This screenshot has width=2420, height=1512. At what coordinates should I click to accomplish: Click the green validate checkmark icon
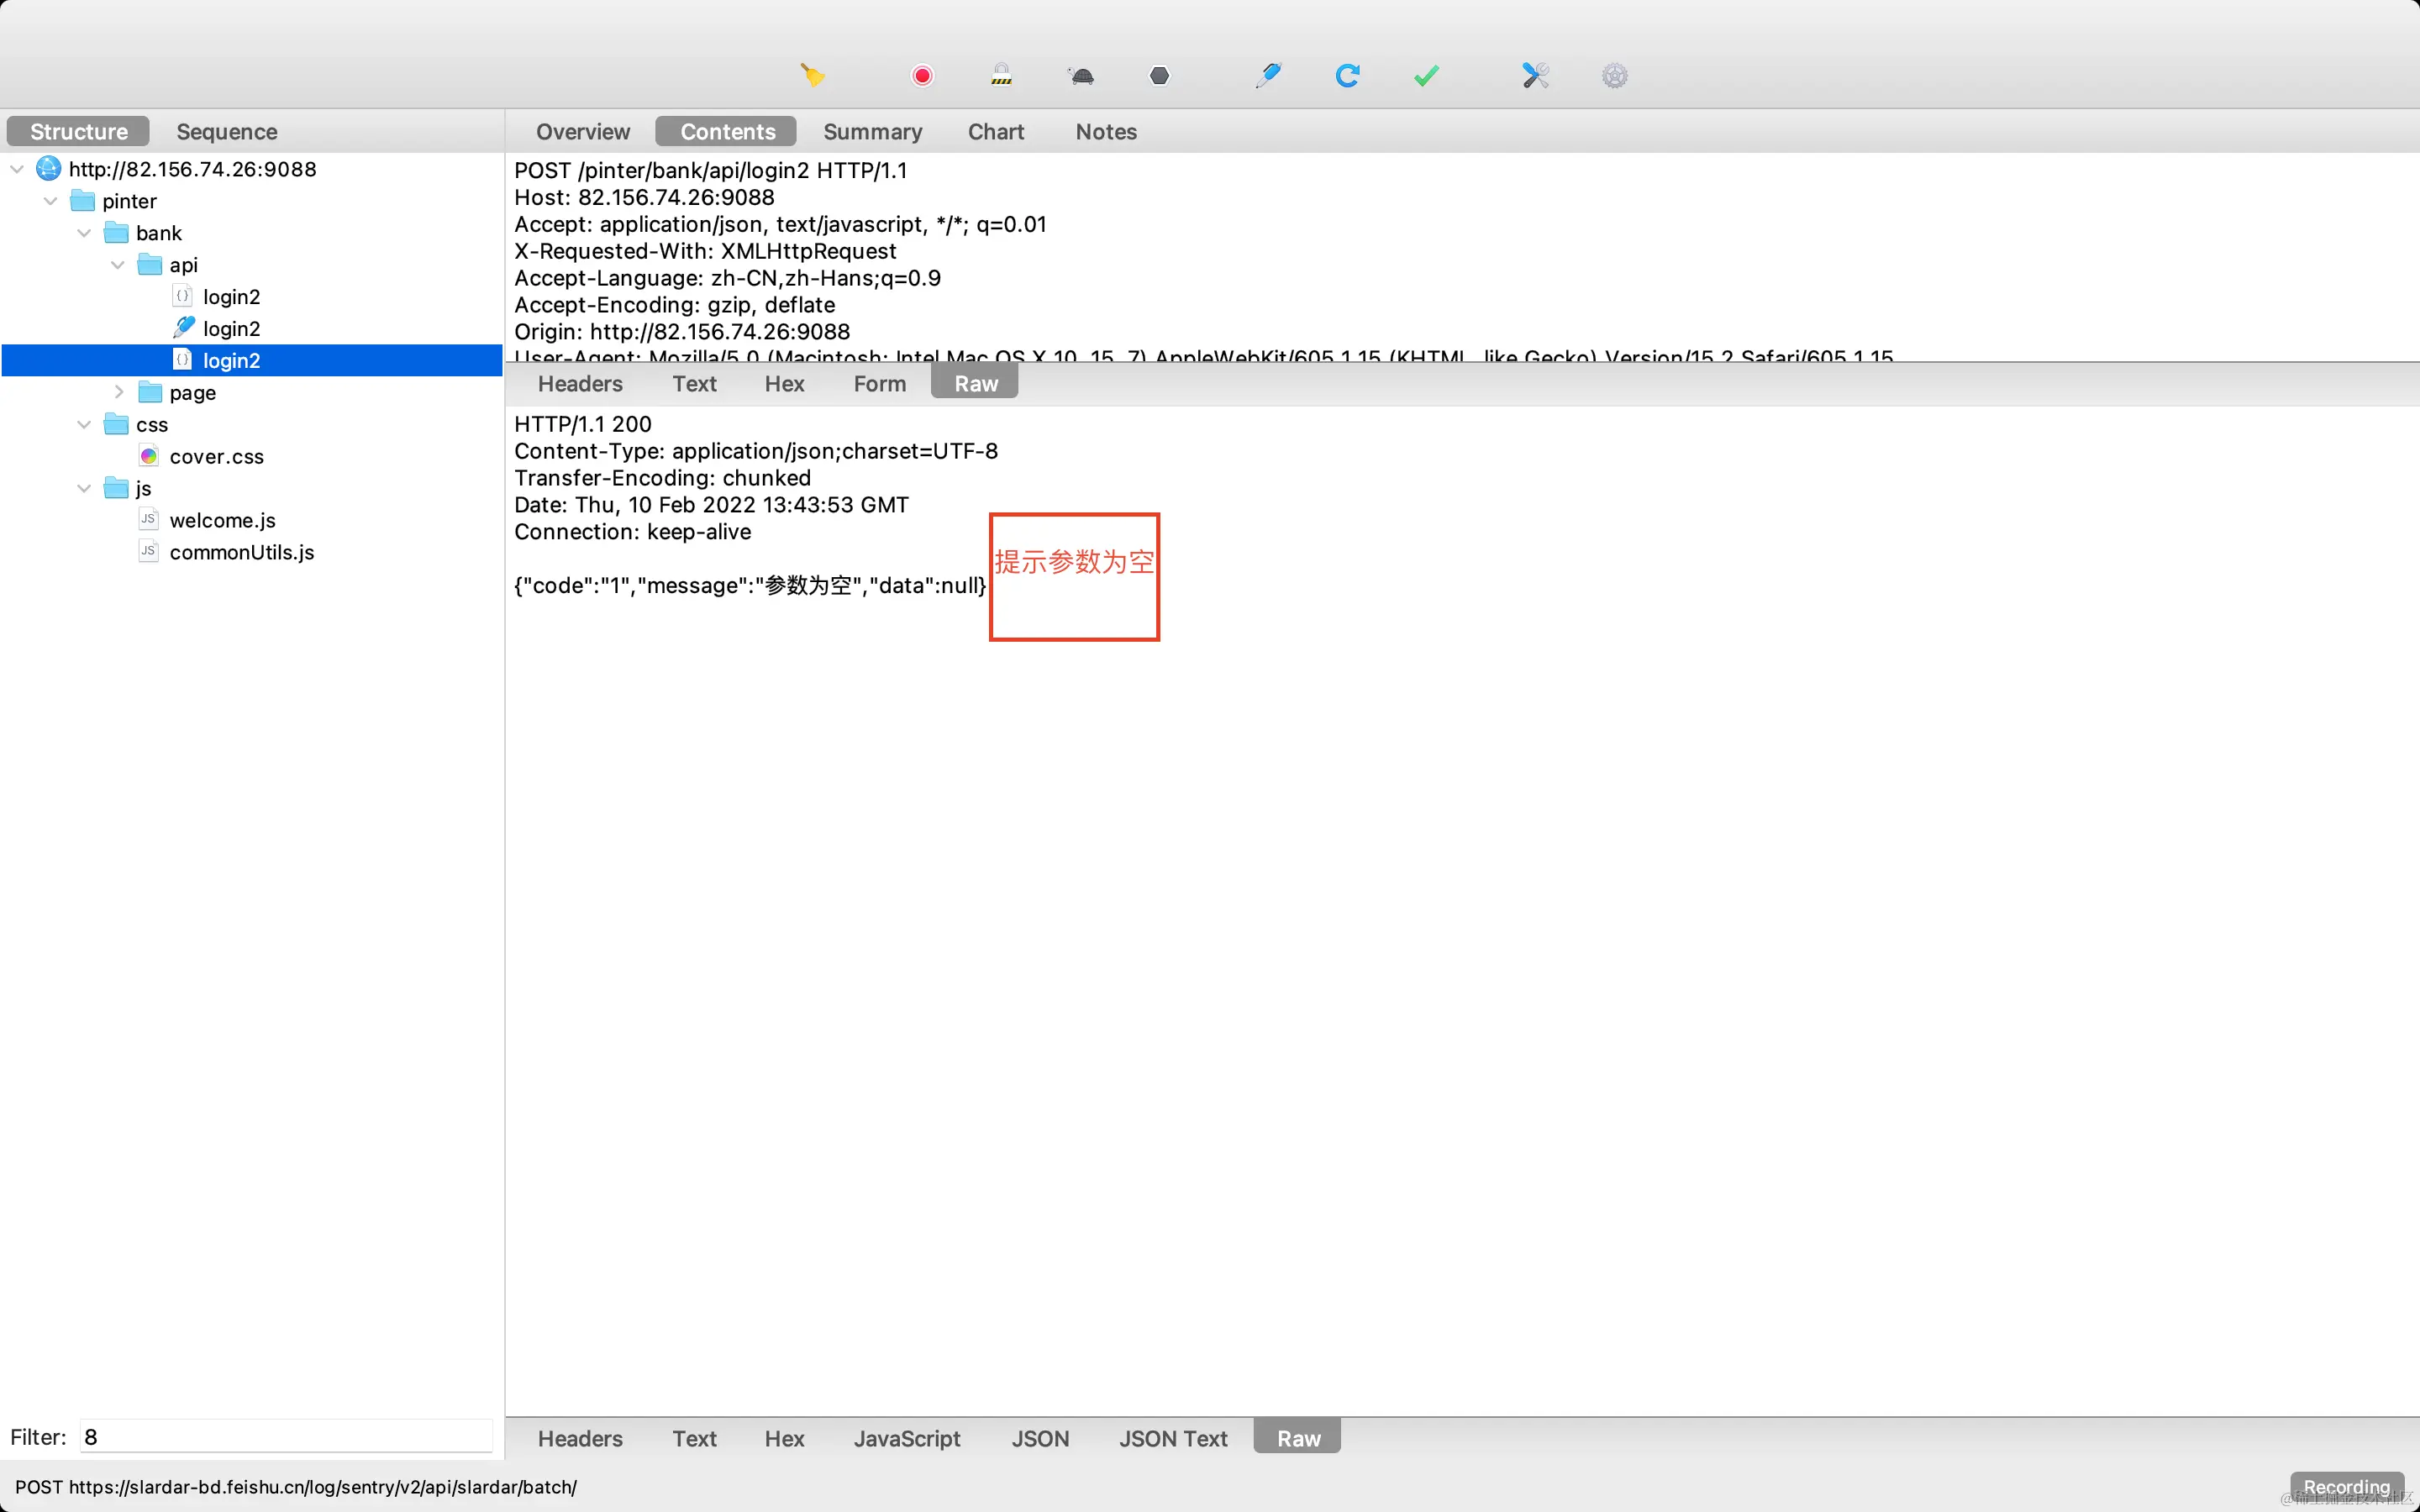pyautogui.click(x=1426, y=76)
